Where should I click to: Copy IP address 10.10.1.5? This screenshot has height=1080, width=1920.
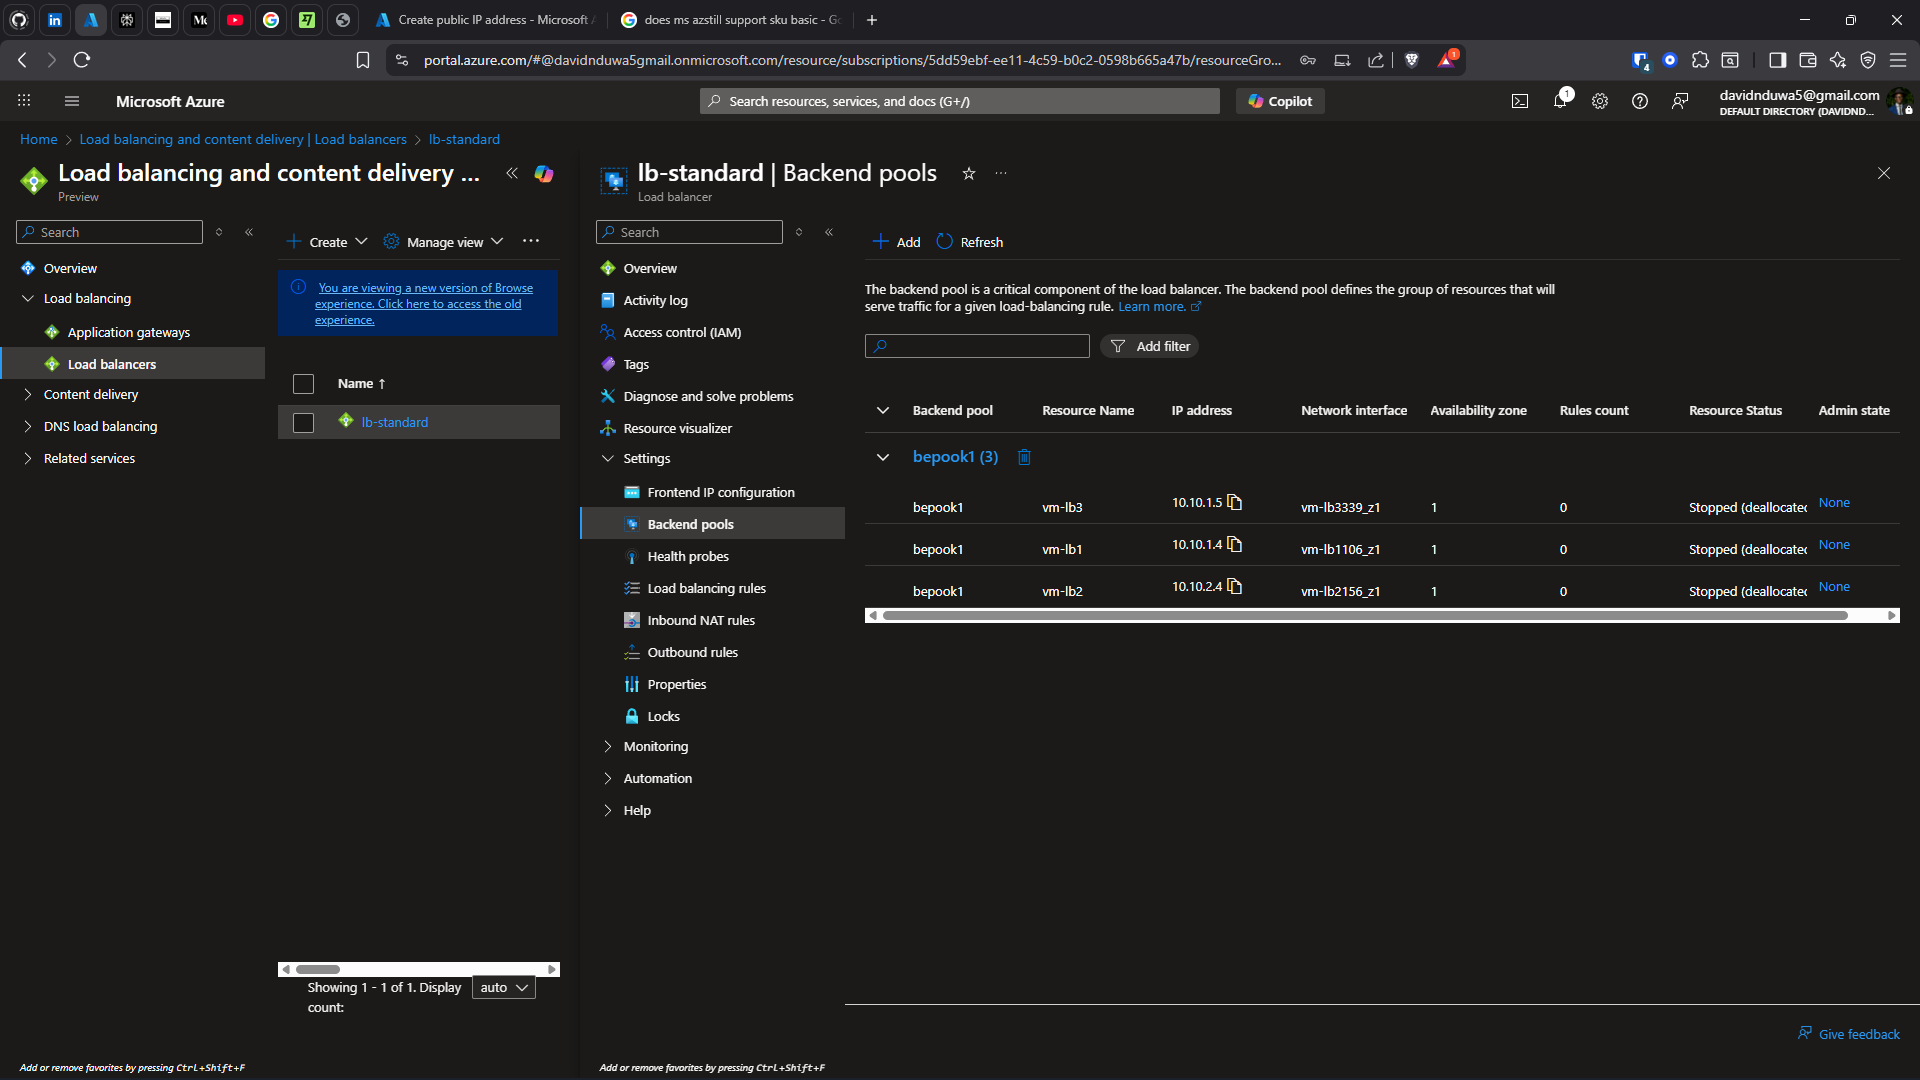[x=1235, y=502]
